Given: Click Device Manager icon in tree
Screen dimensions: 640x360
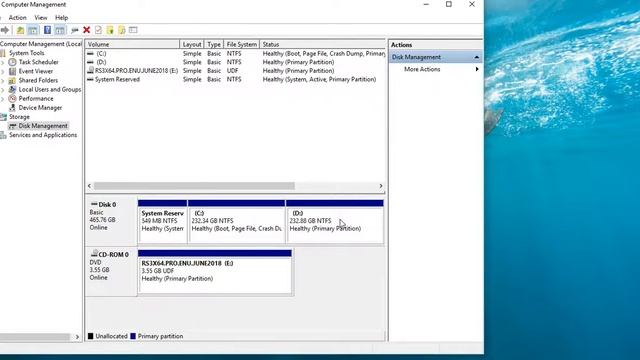Looking at the screenshot, I should pos(12,108).
